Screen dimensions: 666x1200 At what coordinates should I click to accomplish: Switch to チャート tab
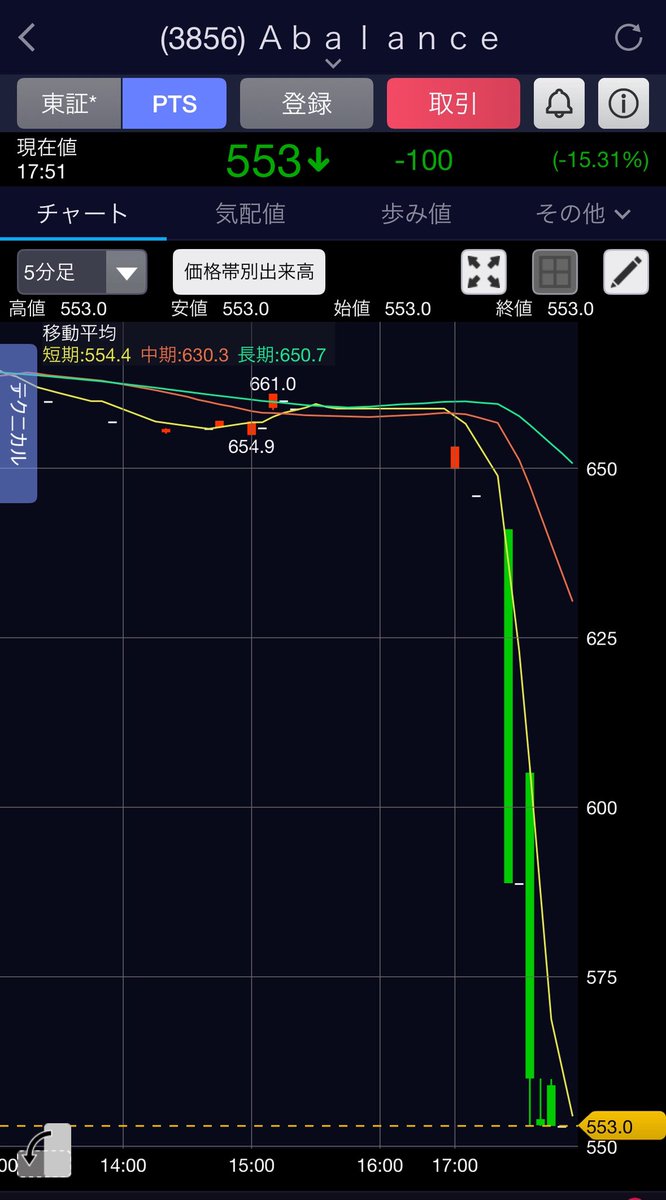pos(83,213)
